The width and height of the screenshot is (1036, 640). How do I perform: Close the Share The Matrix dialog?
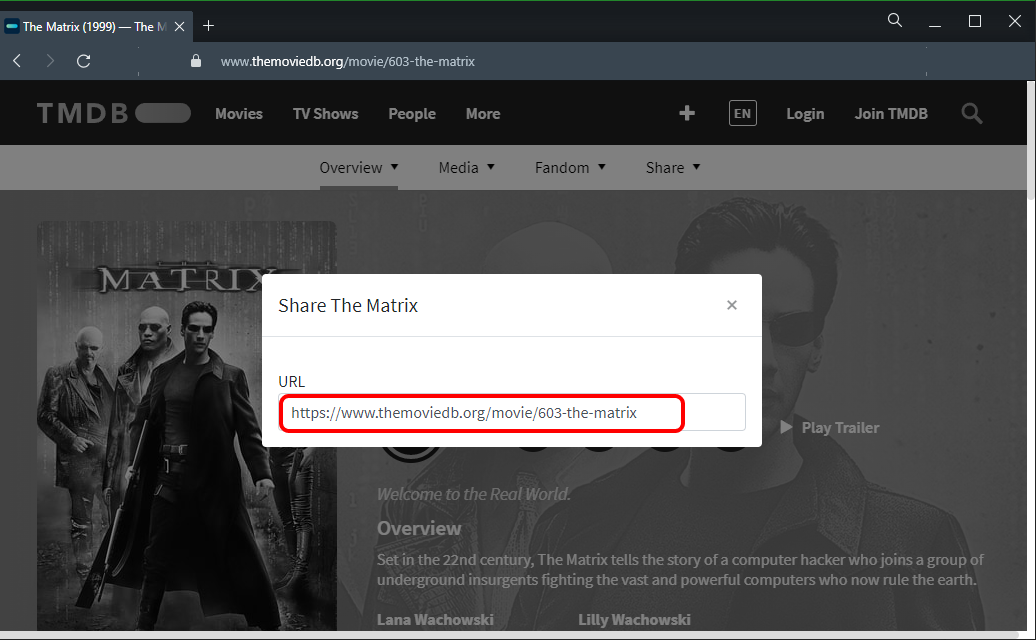point(731,305)
